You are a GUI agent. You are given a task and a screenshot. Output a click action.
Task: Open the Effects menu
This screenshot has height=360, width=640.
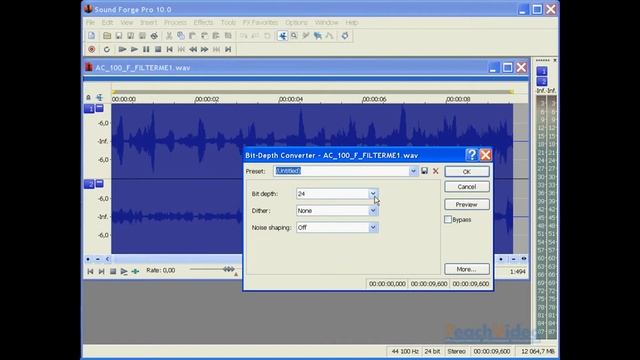tap(203, 22)
